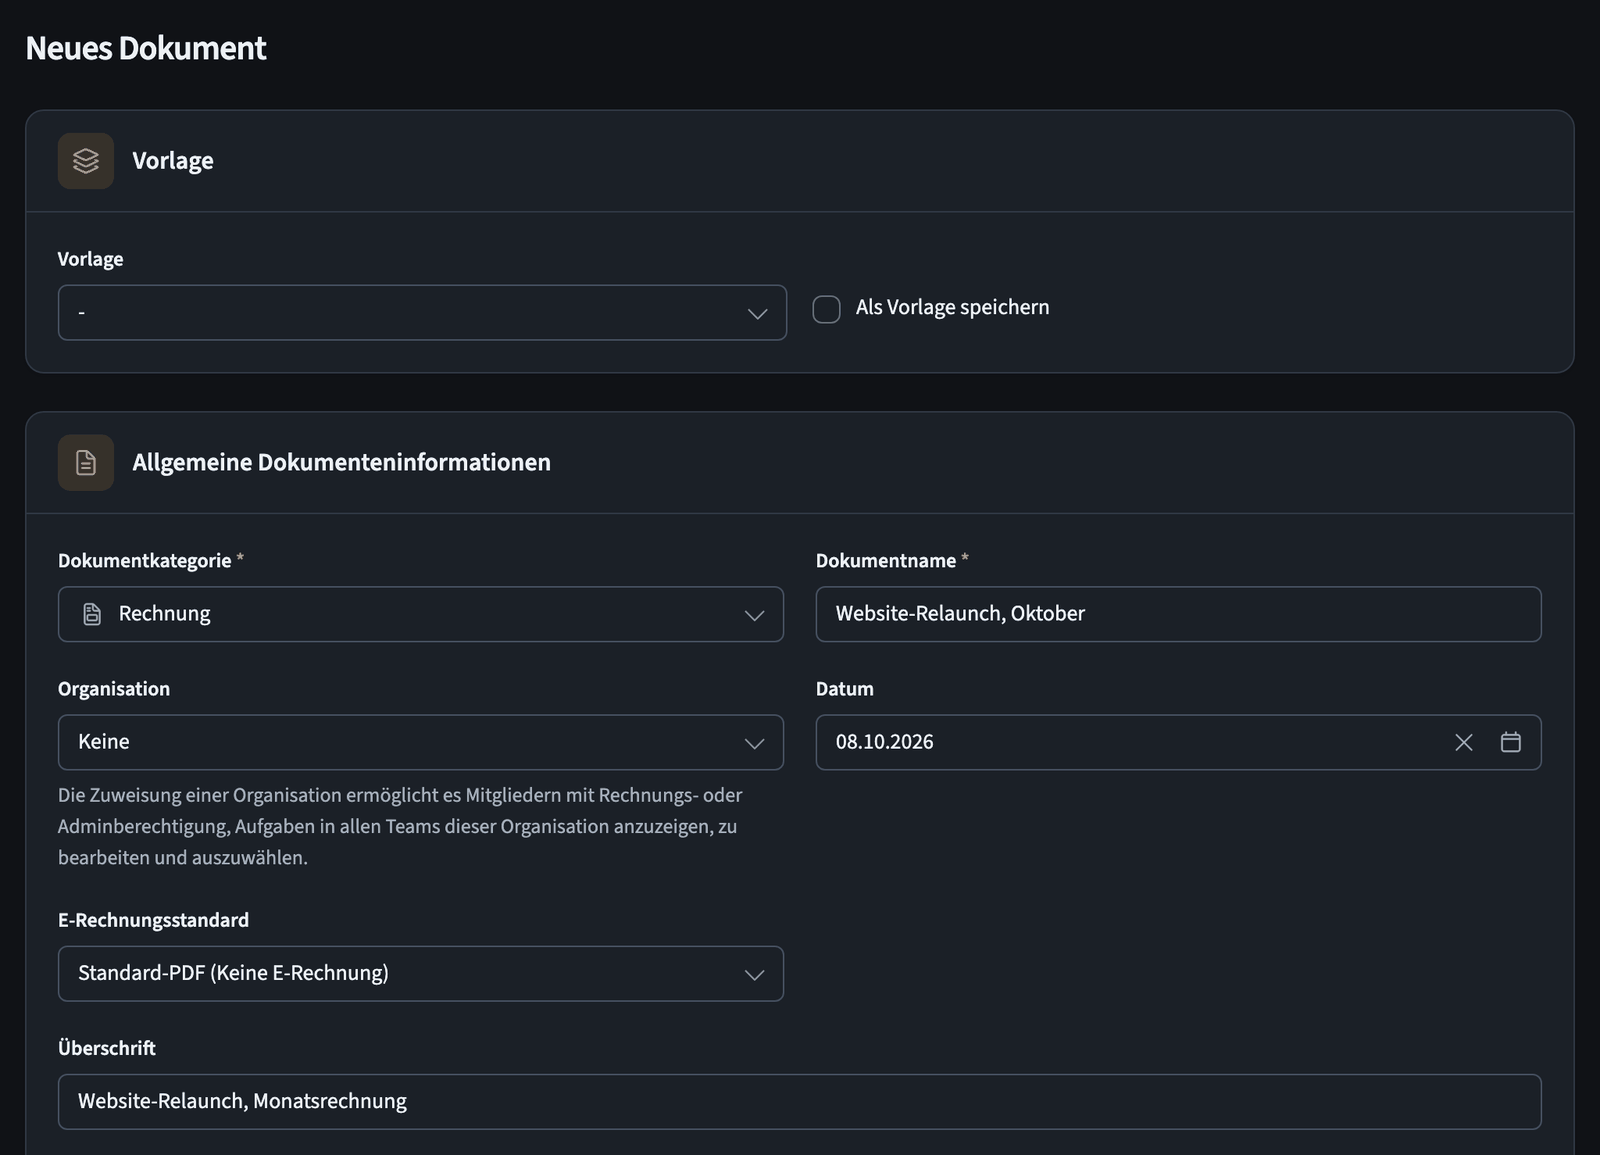The height and width of the screenshot is (1155, 1600).
Task: Open the Vorlage dropdown
Action: 422,313
